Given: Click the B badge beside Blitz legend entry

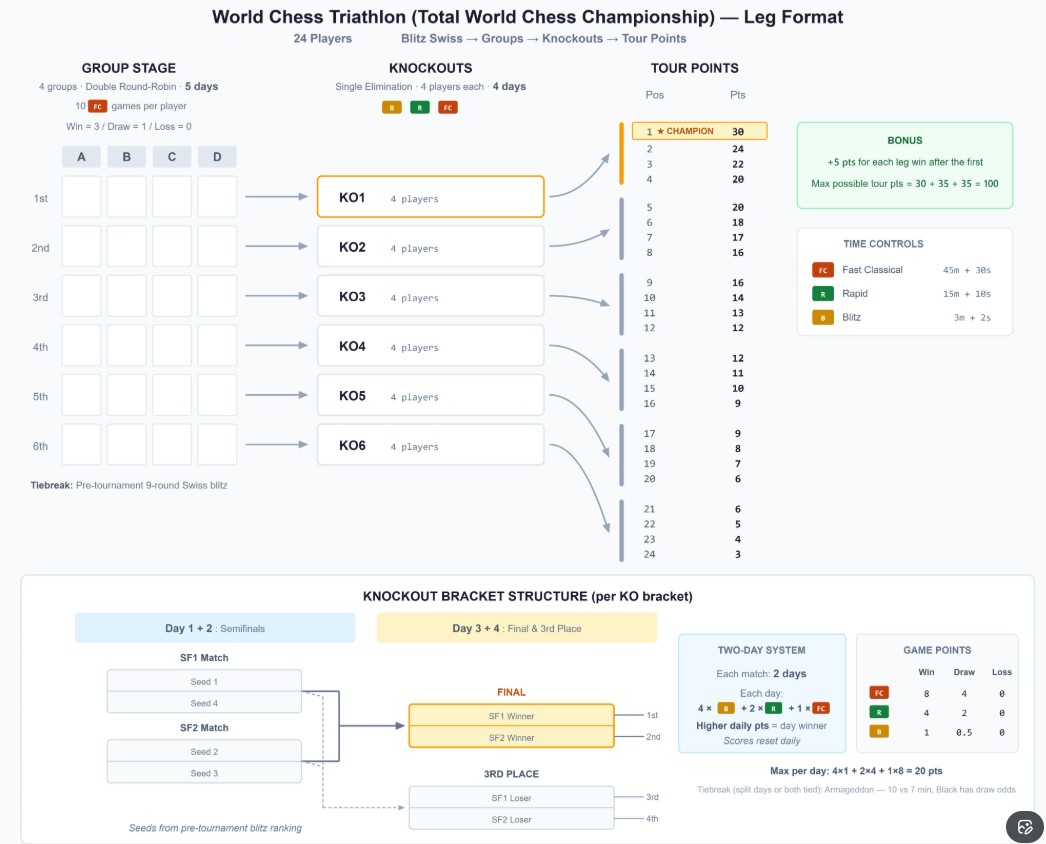Looking at the screenshot, I should tap(822, 318).
